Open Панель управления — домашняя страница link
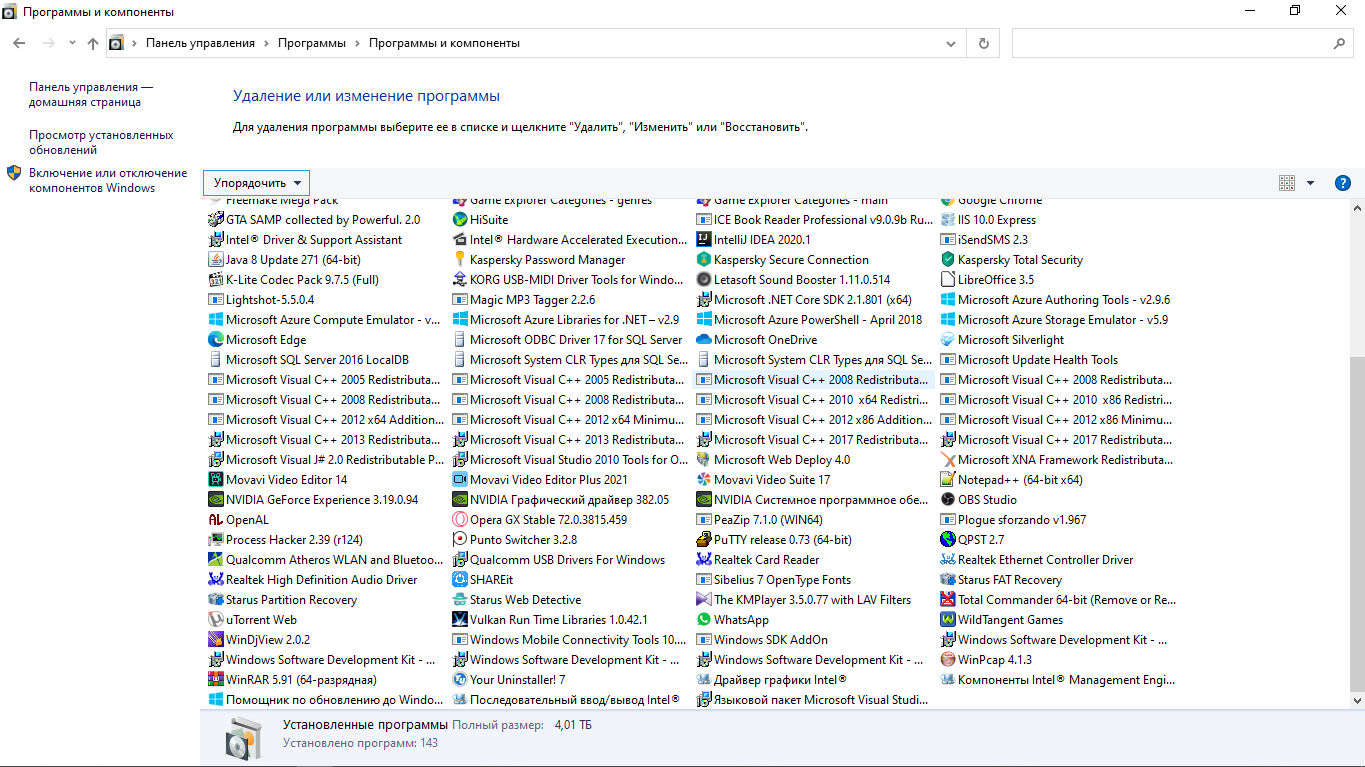The height and width of the screenshot is (767, 1365). 91,95
